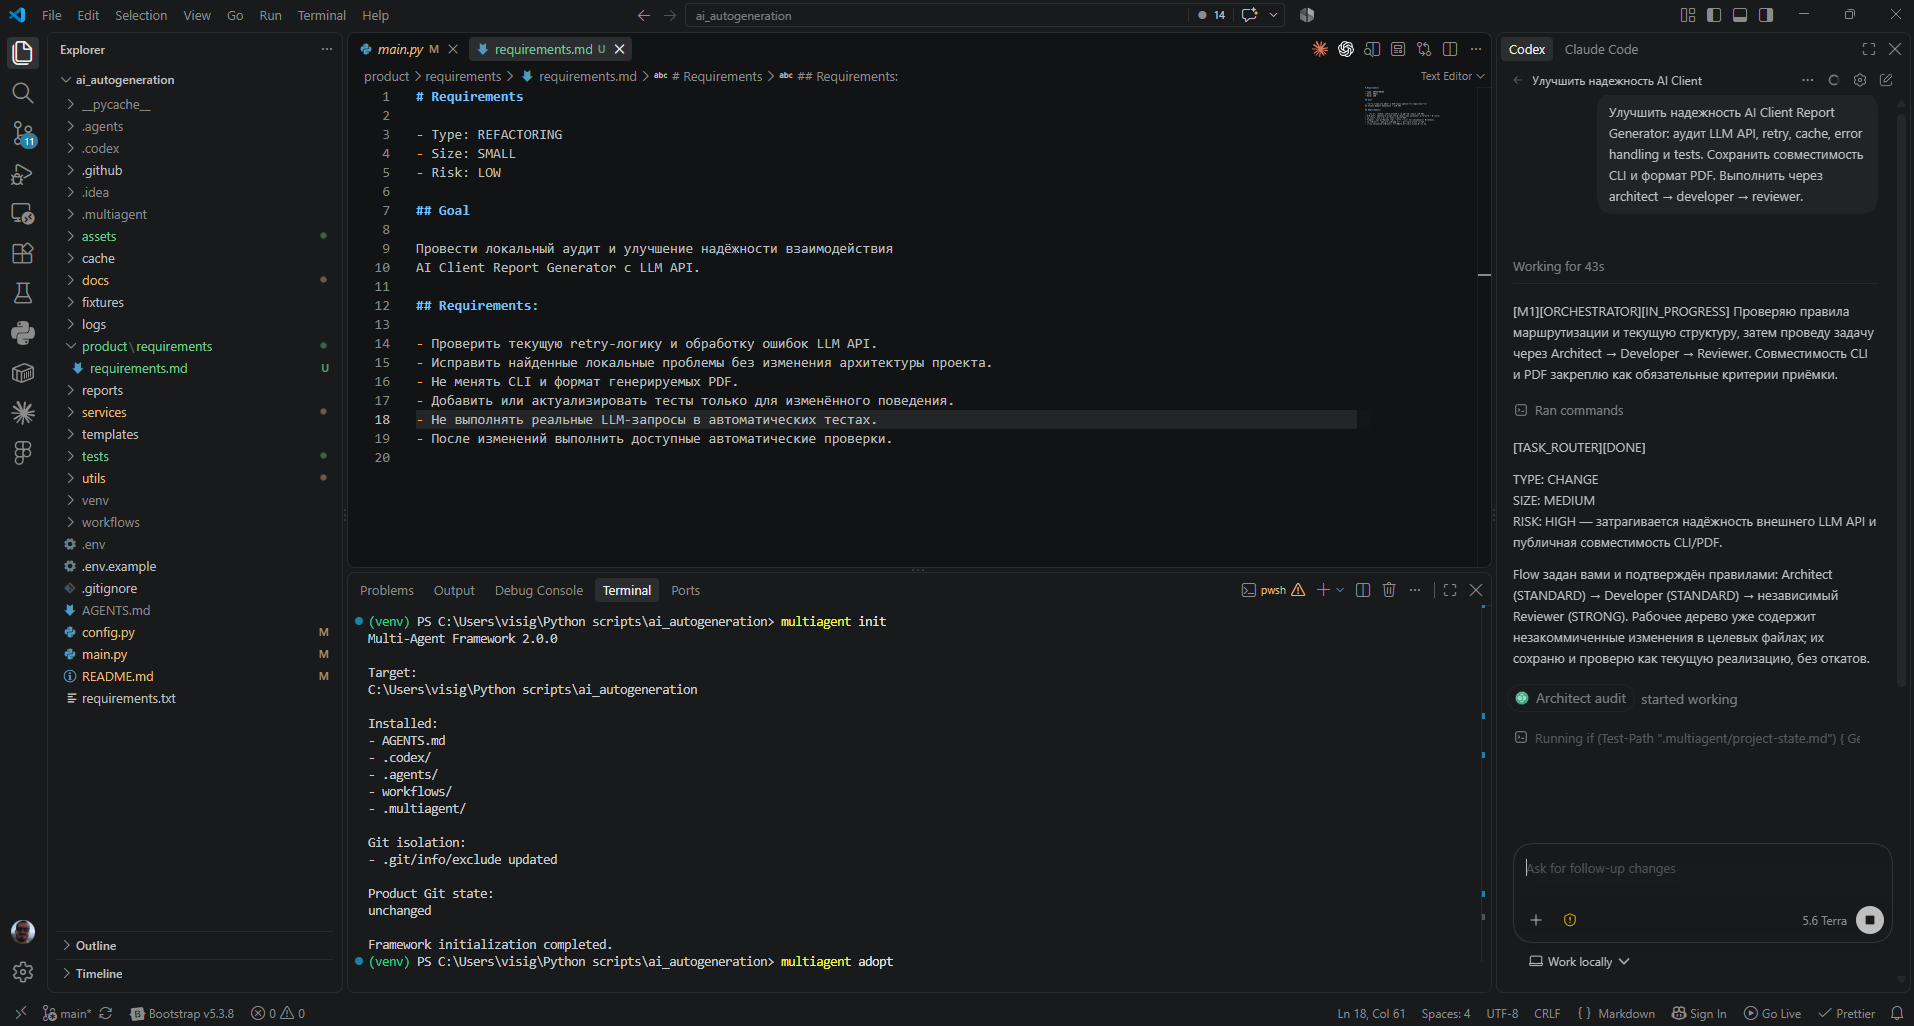Screen dimensions: 1914x1026
Task: Open Source Control view with 11 badge
Action: pyautogui.click(x=22, y=133)
